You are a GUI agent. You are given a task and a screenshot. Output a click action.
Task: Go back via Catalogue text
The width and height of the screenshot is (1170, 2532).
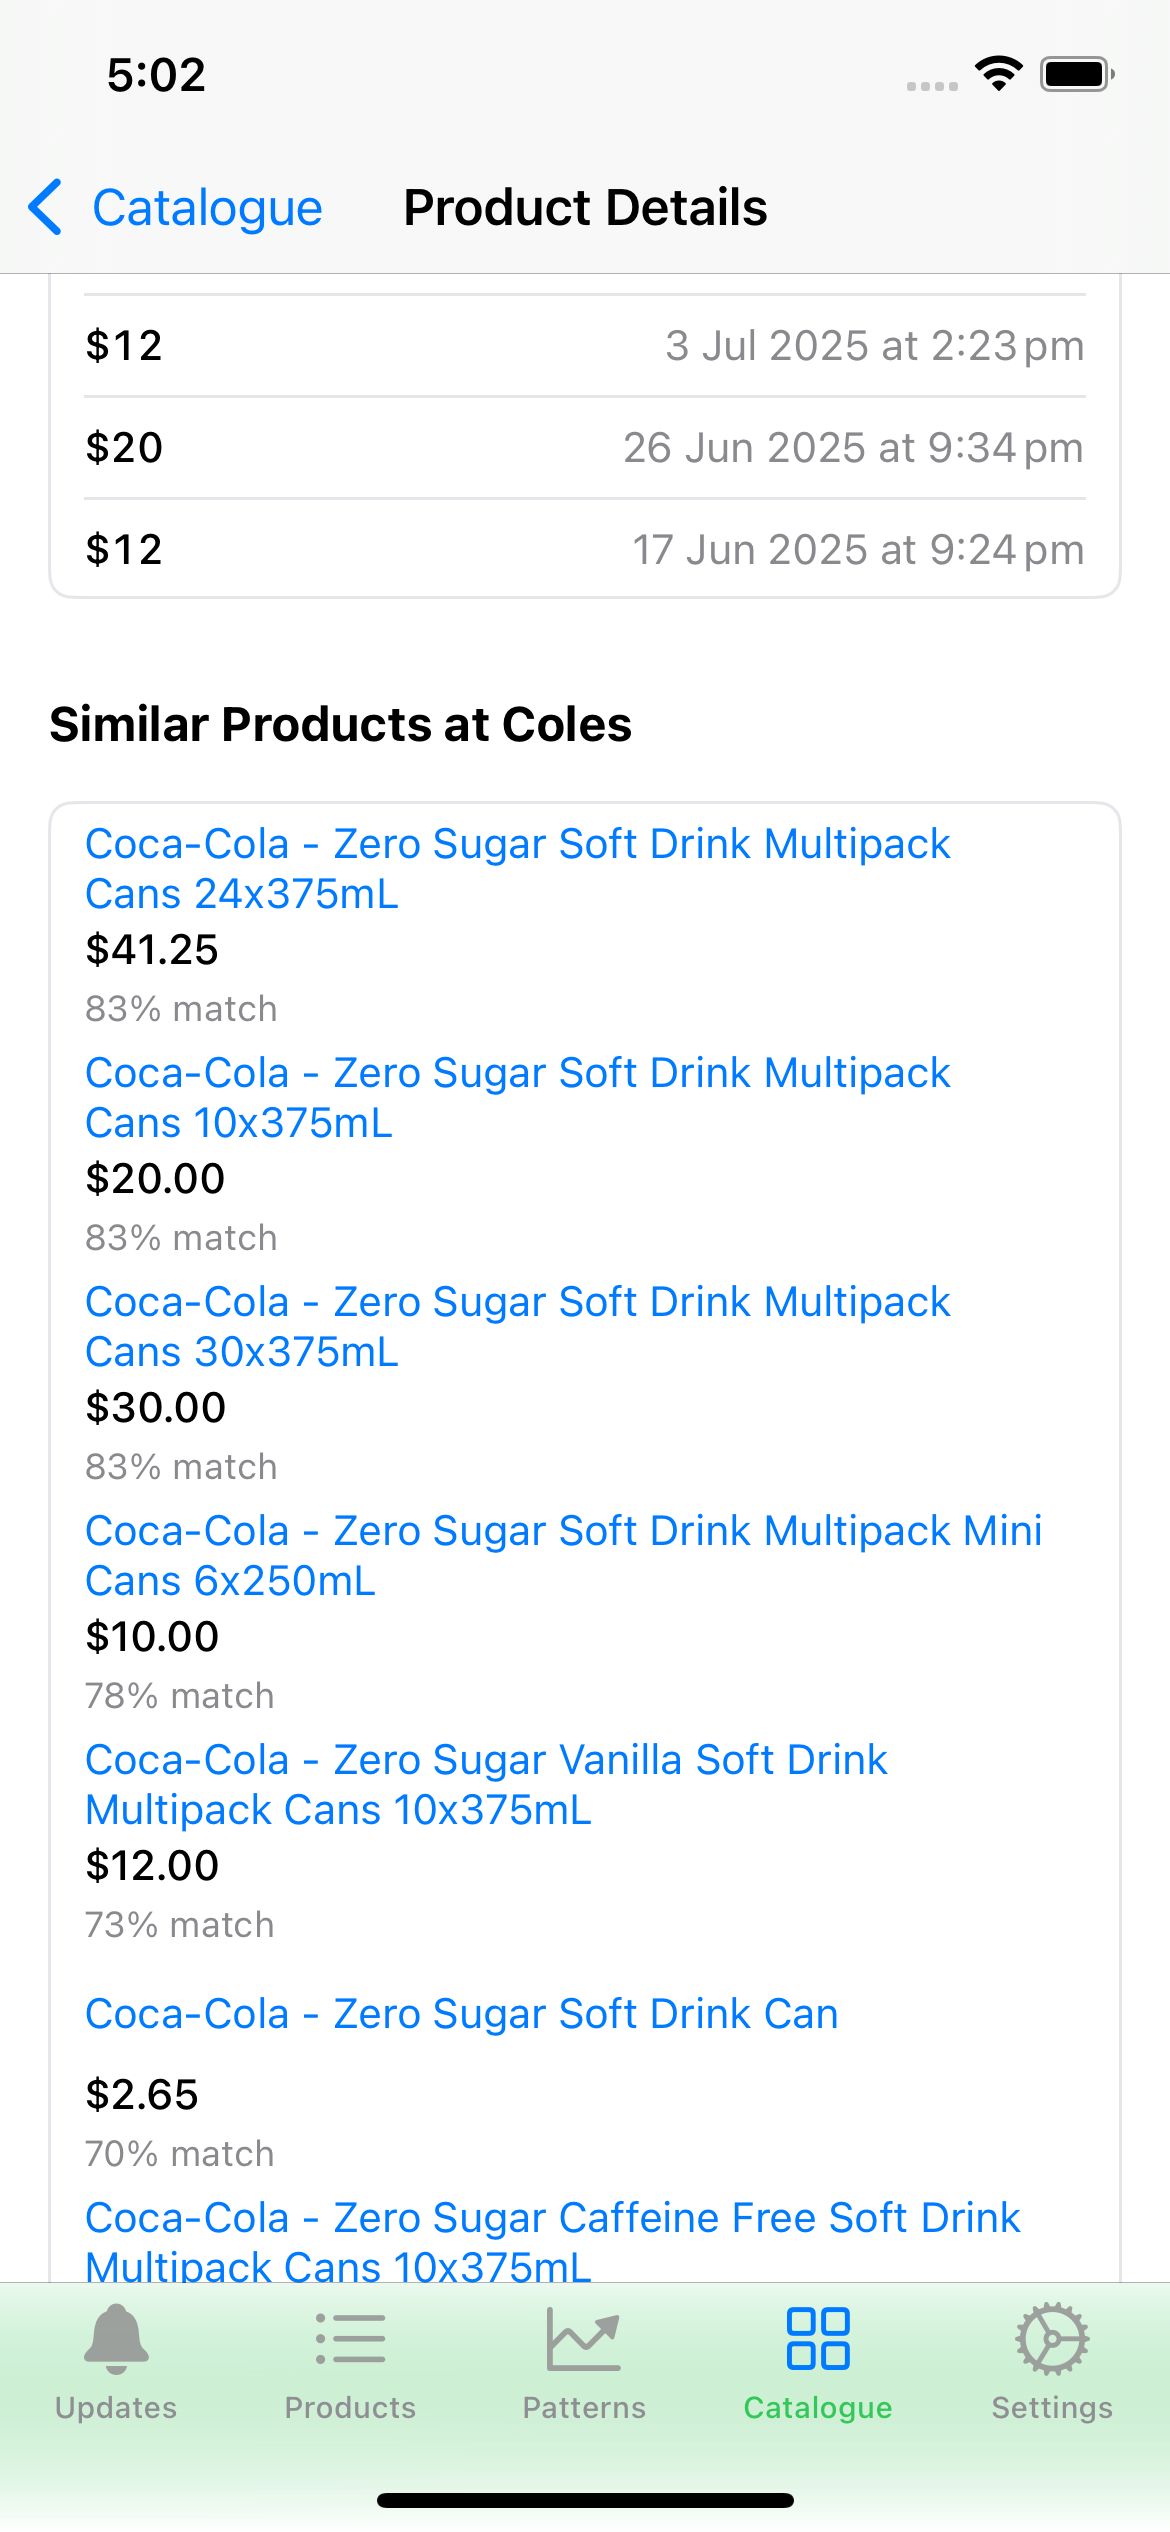[207, 208]
